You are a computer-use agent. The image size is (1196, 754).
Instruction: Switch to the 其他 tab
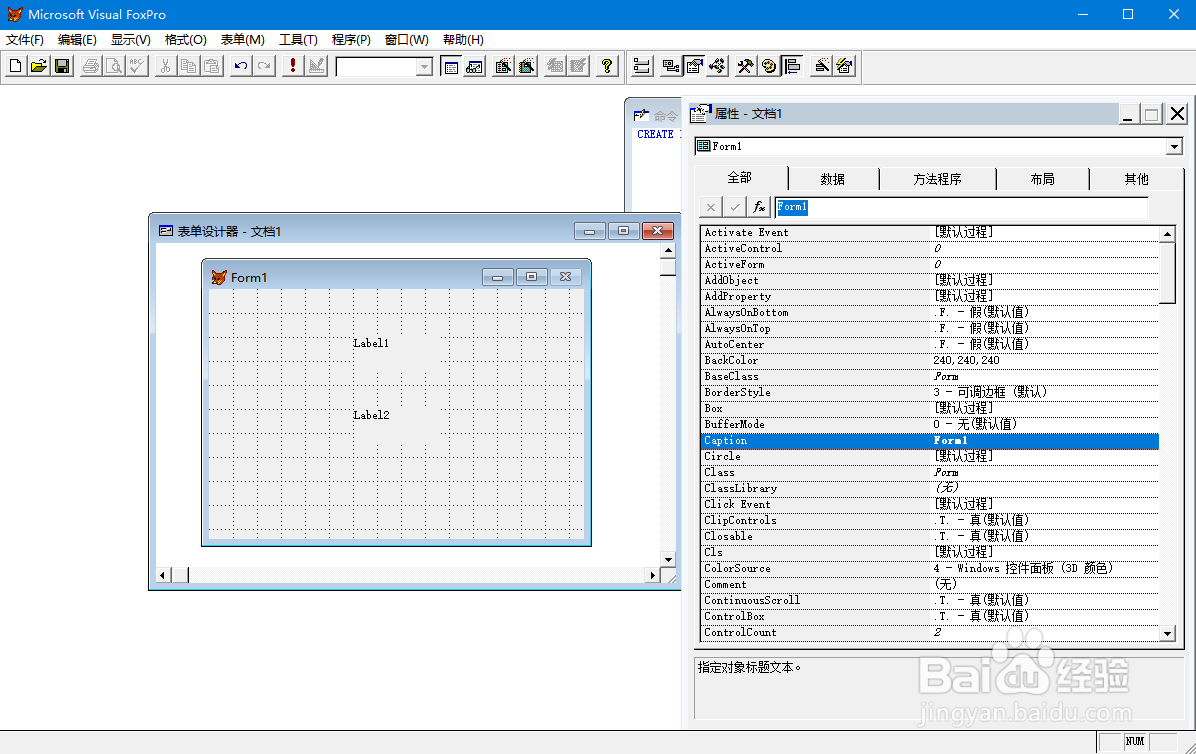click(x=1136, y=179)
